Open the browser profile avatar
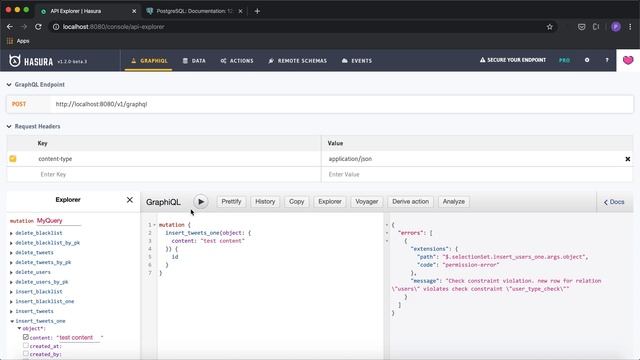 coord(616,27)
